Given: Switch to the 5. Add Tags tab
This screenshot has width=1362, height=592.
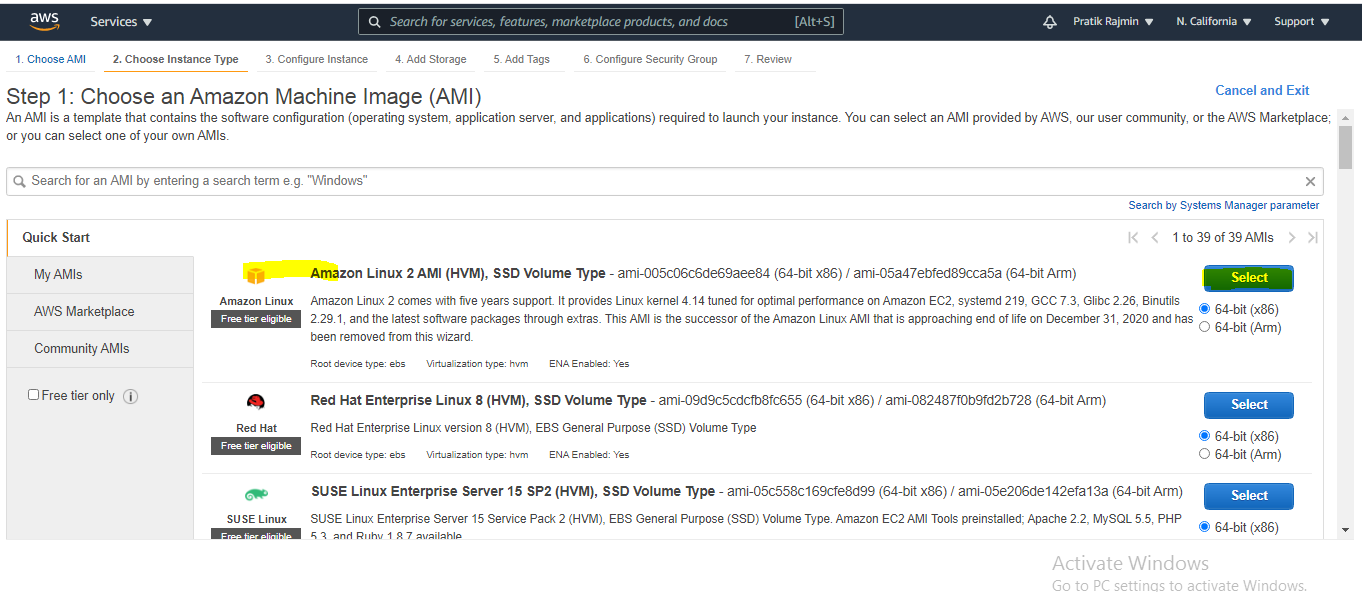Looking at the screenshot, I should click(521, 59).
